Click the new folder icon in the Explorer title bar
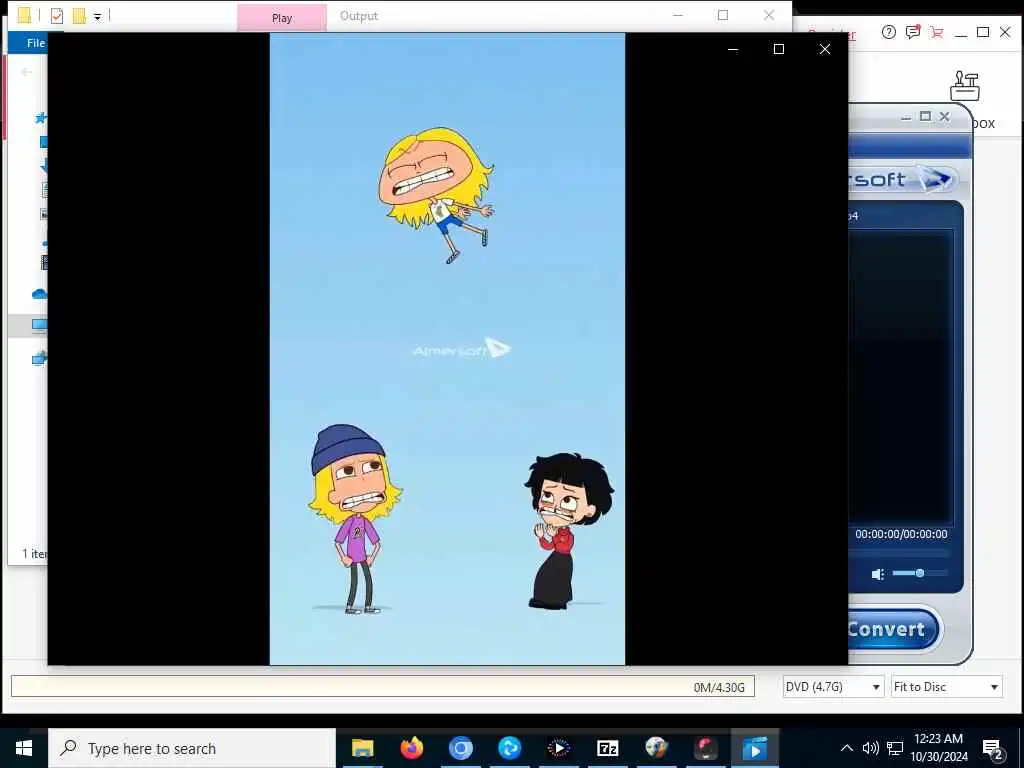The image size is (1024, 768). [x=79, y=16]
